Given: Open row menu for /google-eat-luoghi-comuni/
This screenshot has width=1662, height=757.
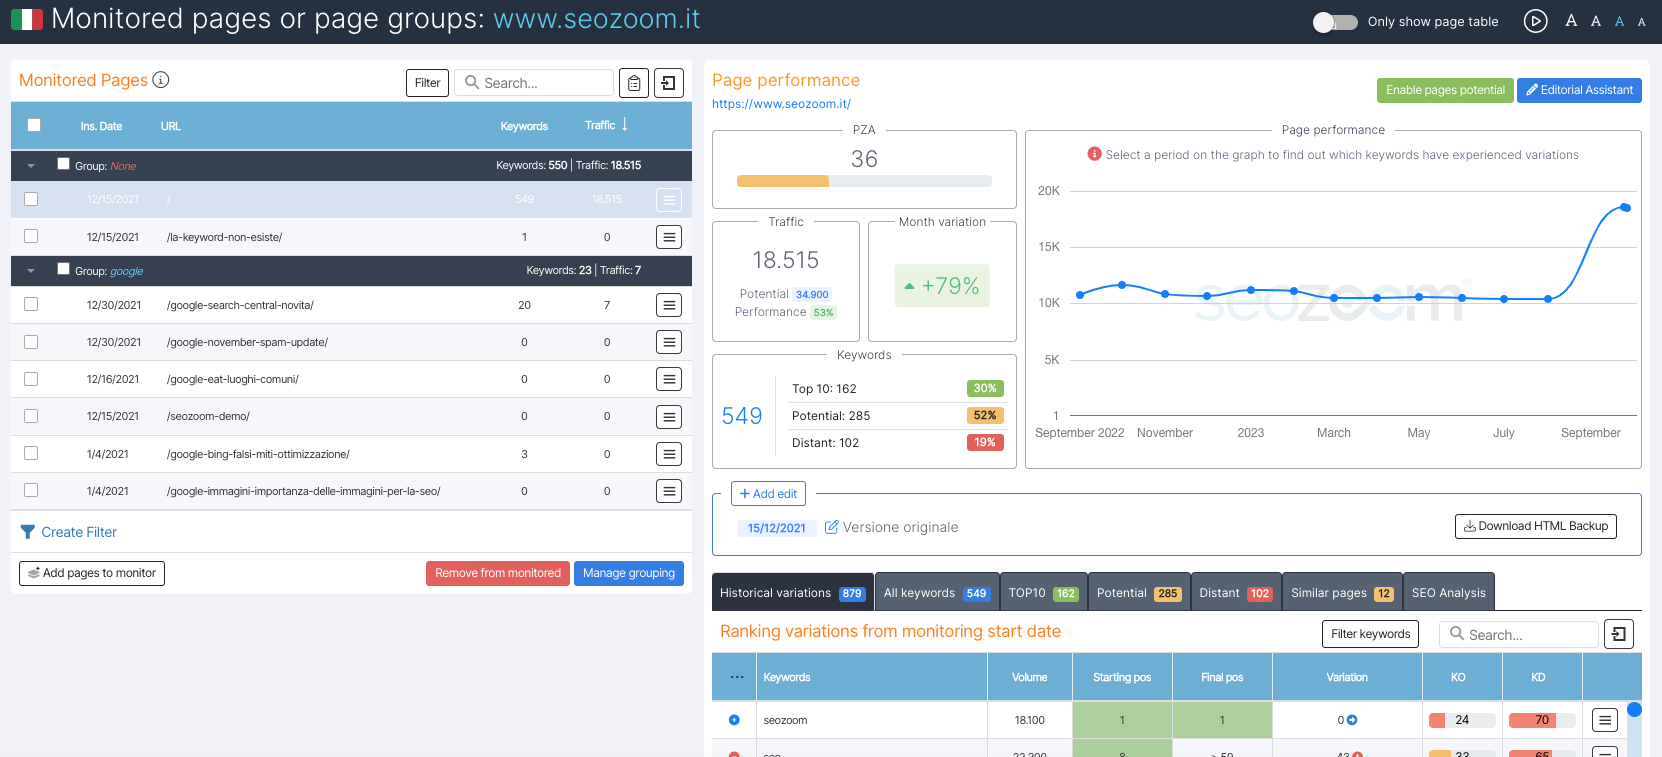Looking at the screenshot, I should [669, 379].
